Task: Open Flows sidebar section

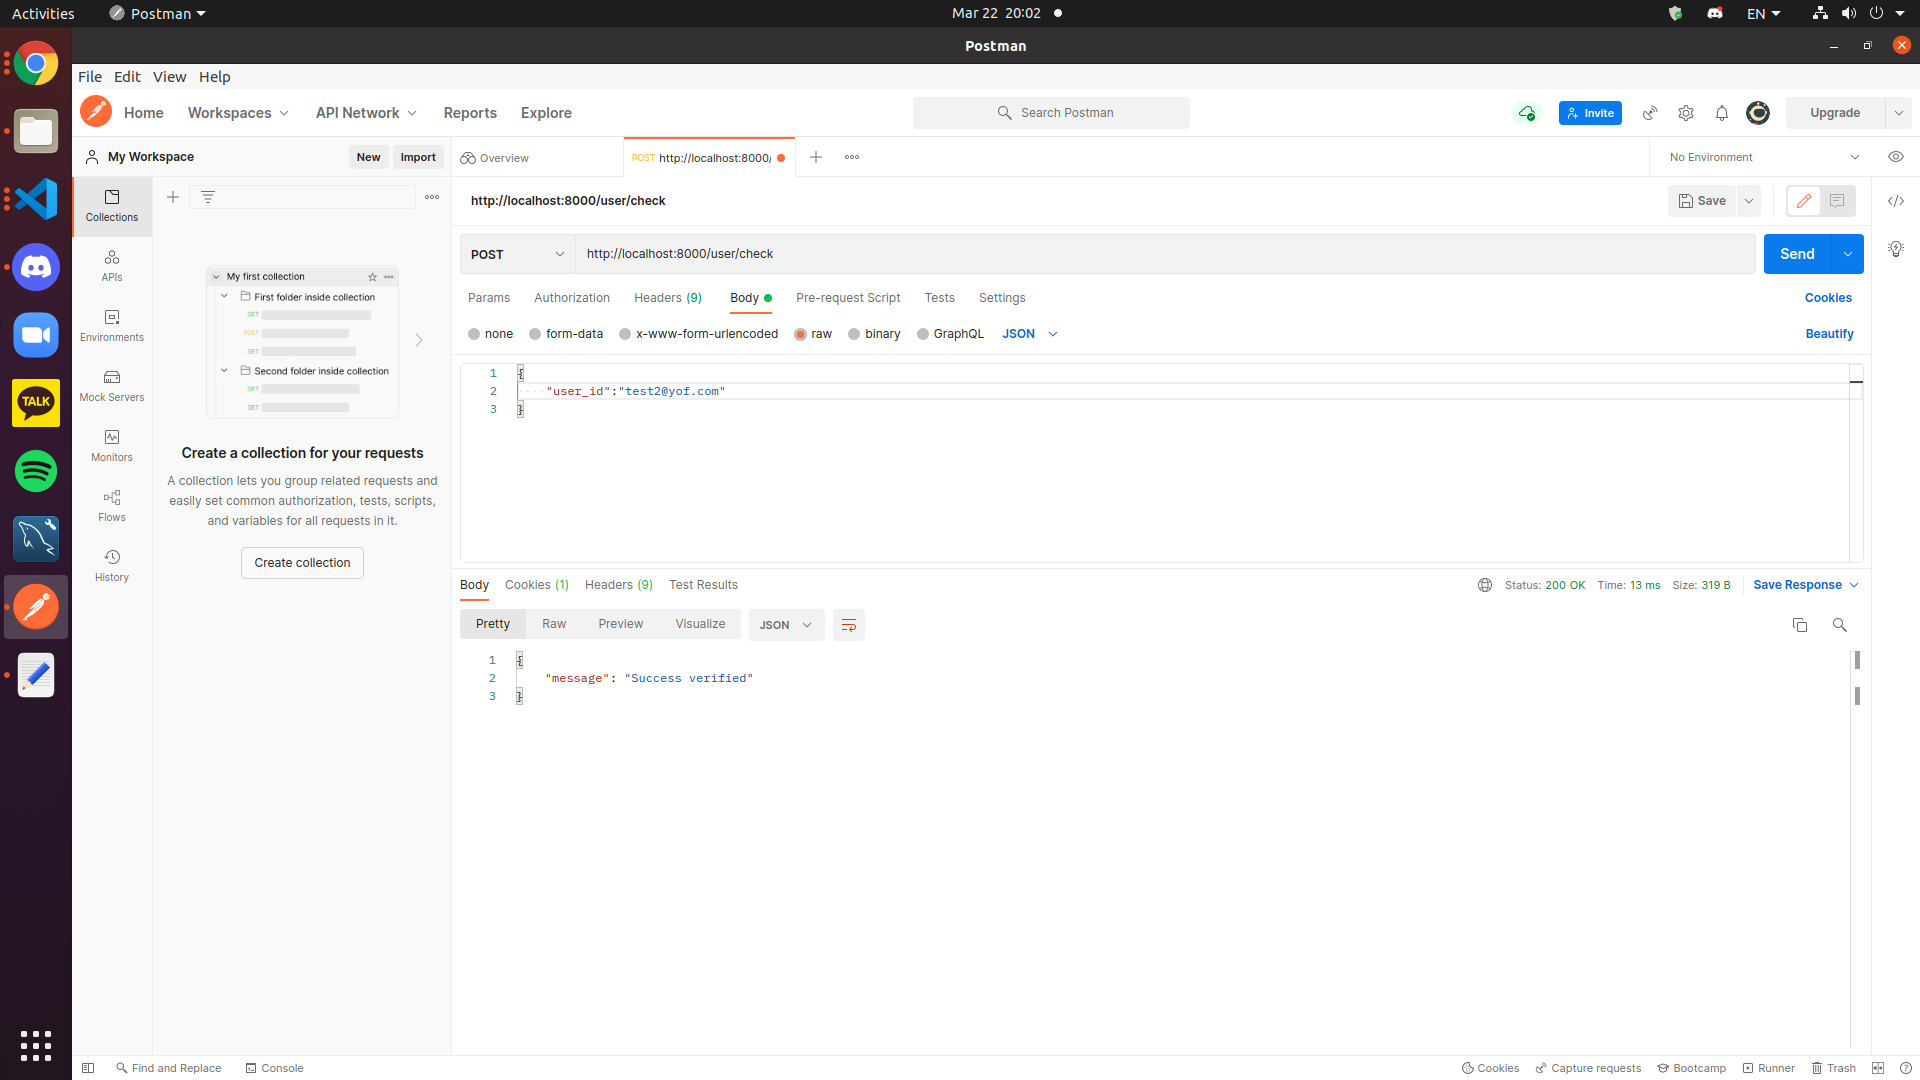Action: pos(112,506)
